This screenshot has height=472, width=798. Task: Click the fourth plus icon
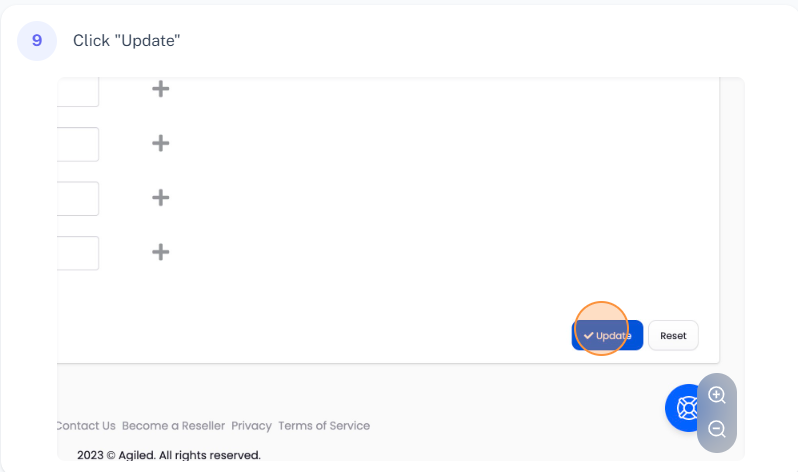tap(160, 251)
